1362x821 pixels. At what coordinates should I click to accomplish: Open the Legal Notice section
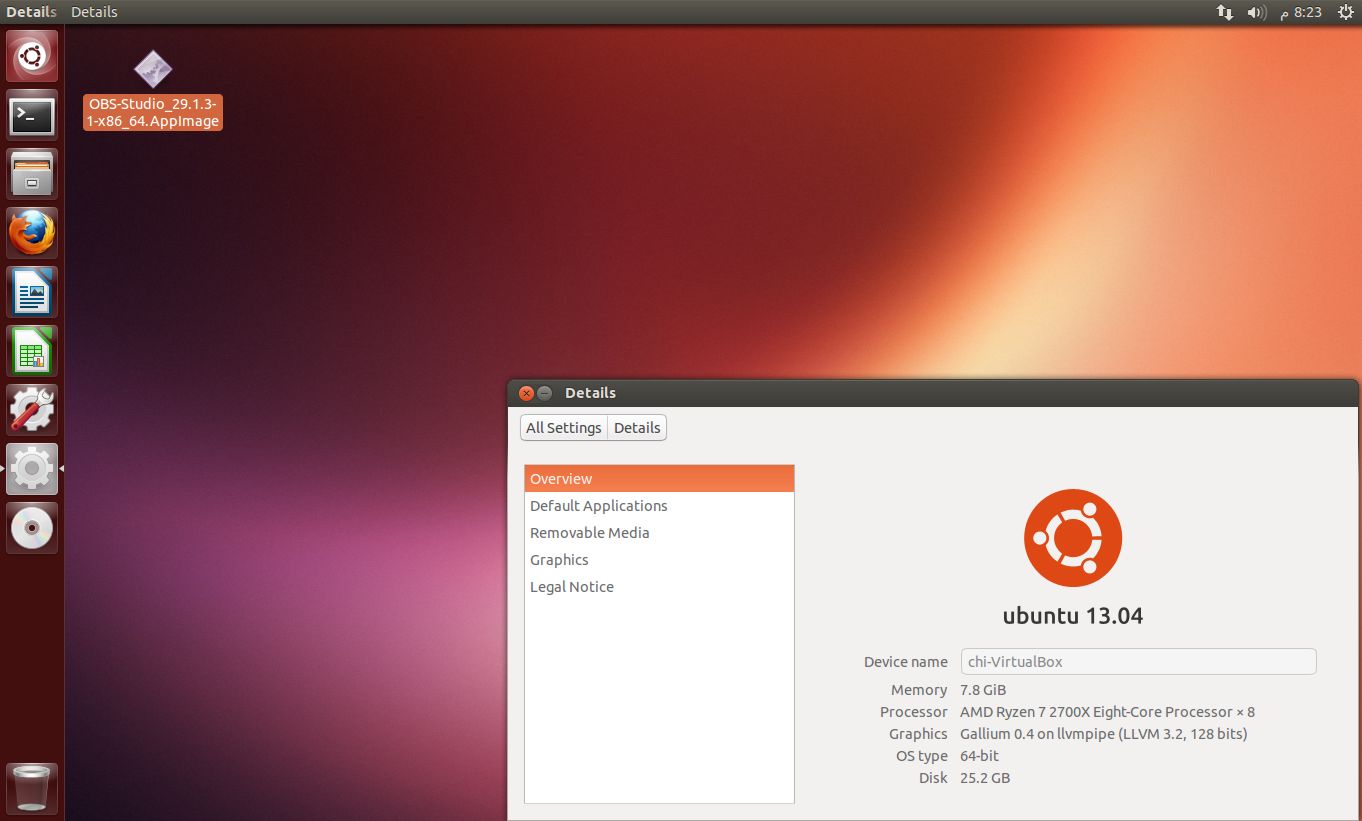coord(659,587)
